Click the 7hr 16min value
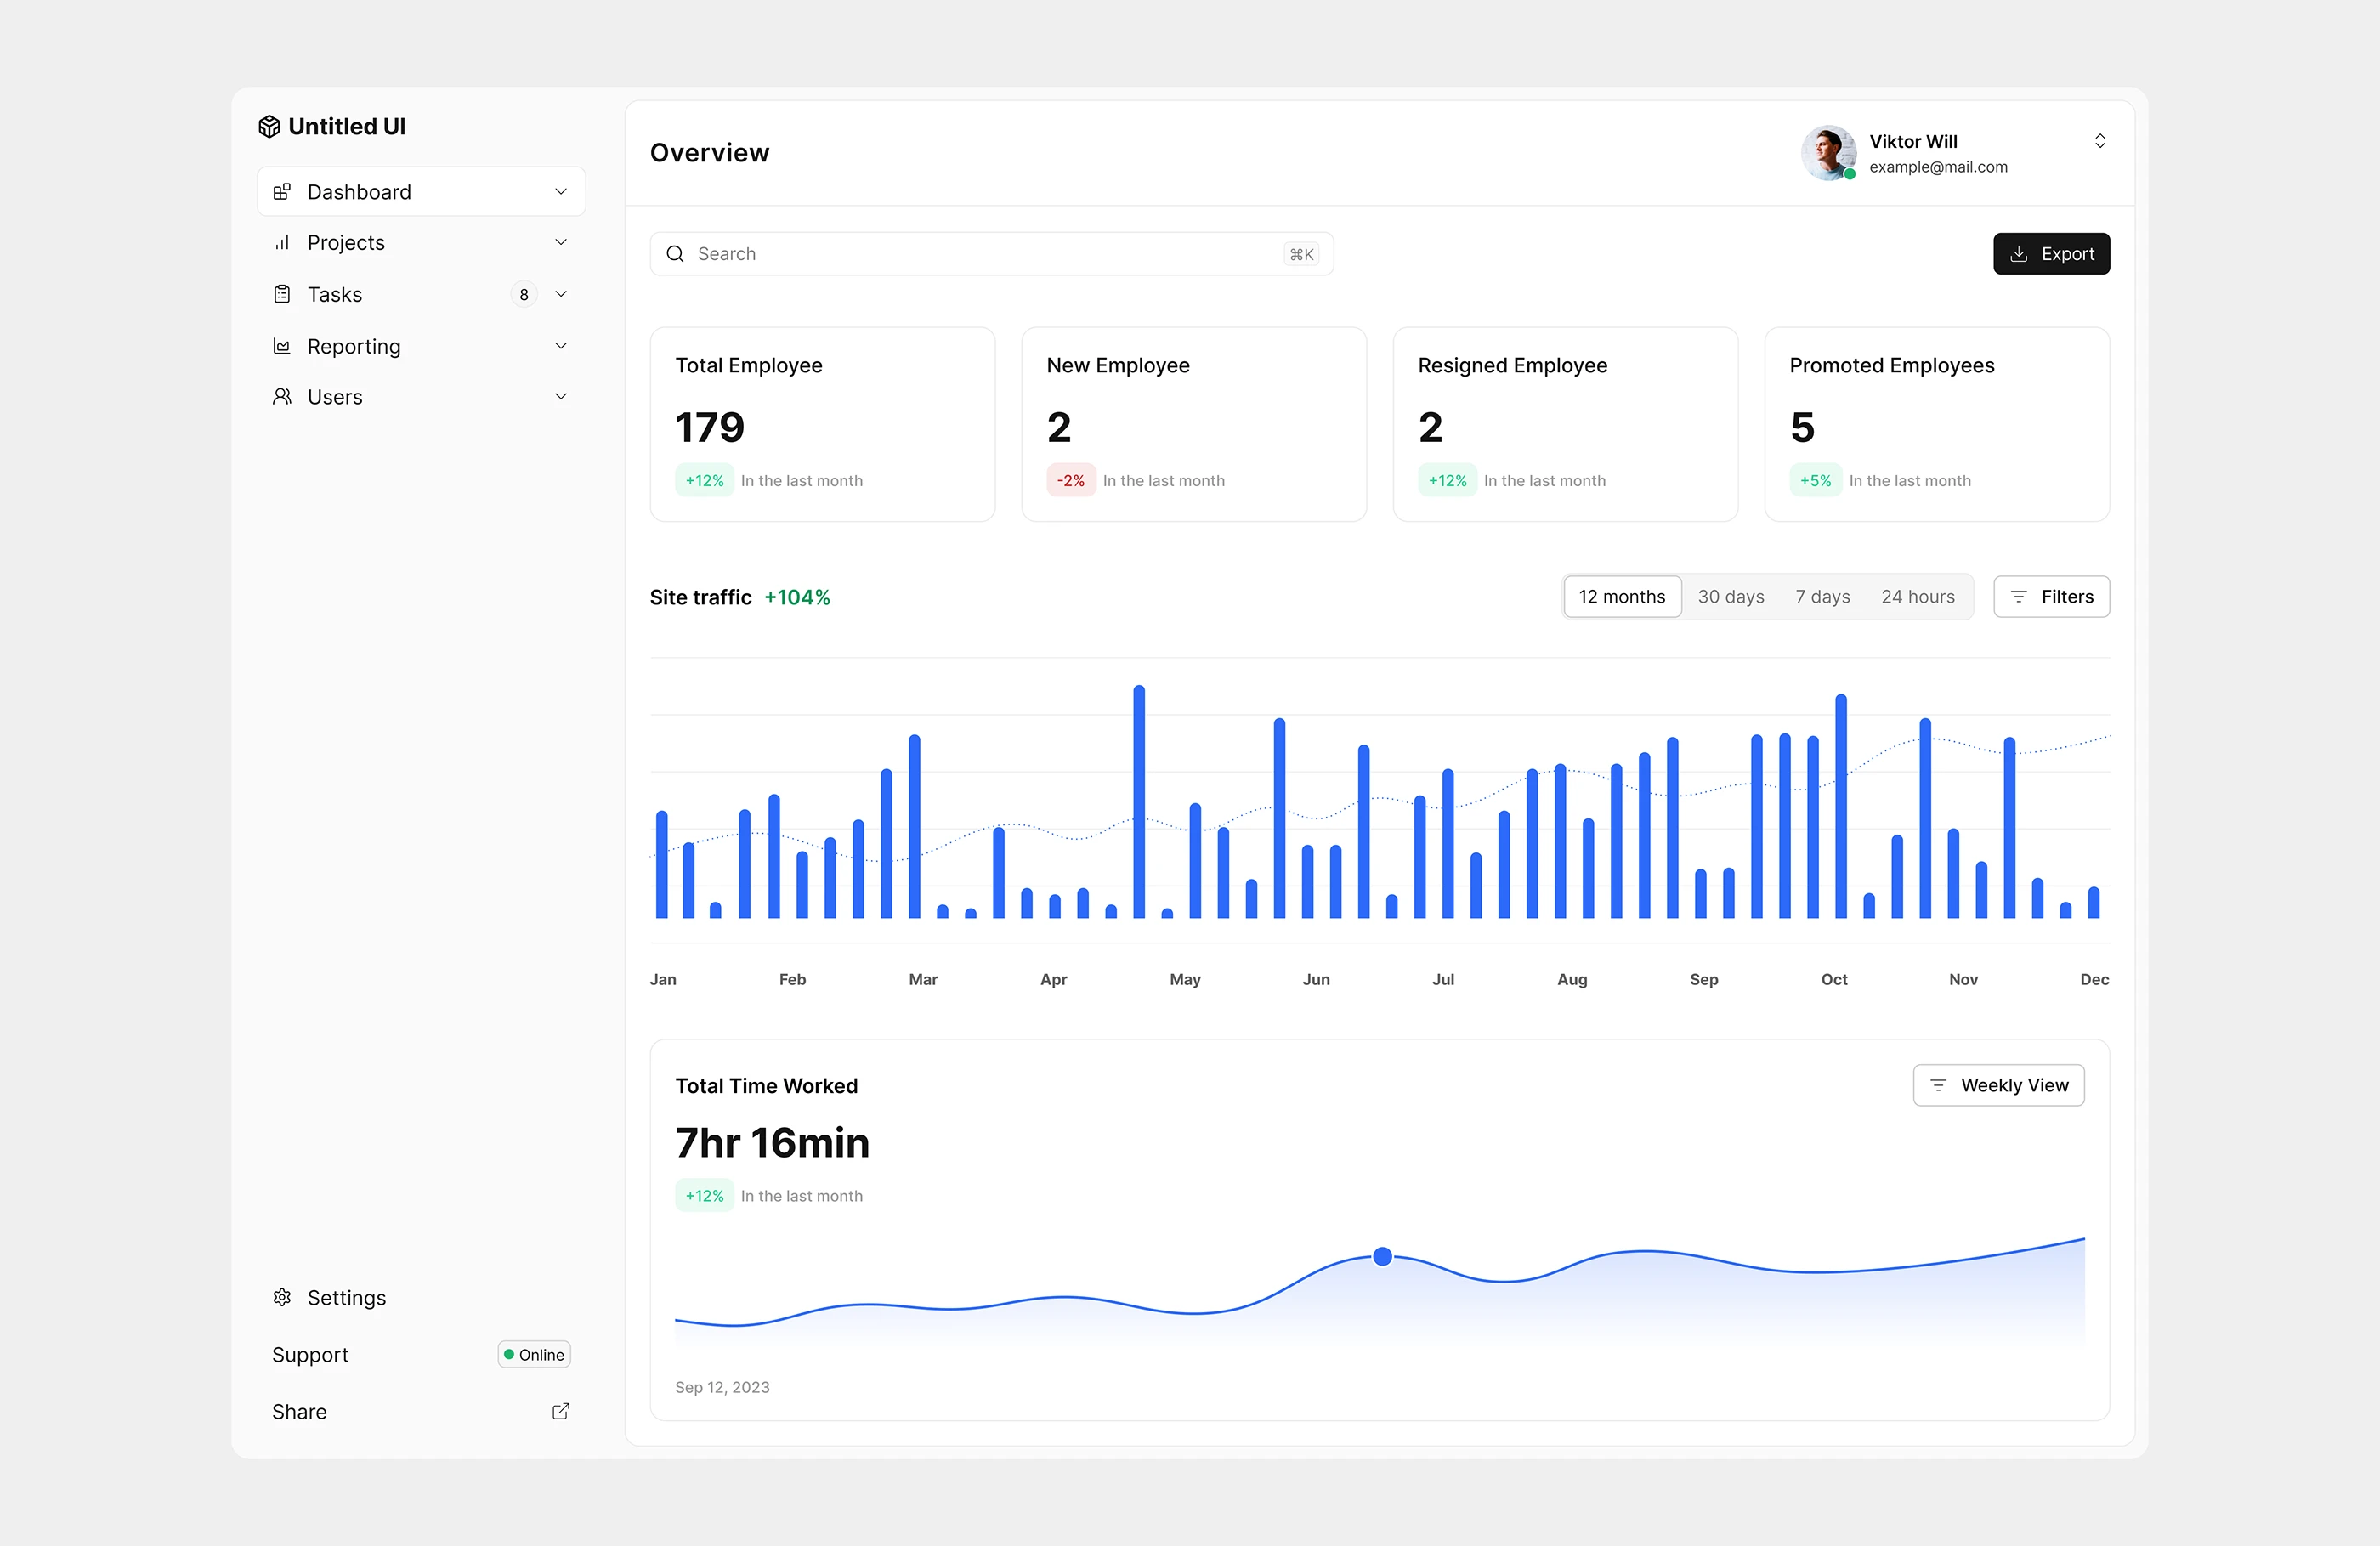2380x1546 pixels. (772, 1142)
